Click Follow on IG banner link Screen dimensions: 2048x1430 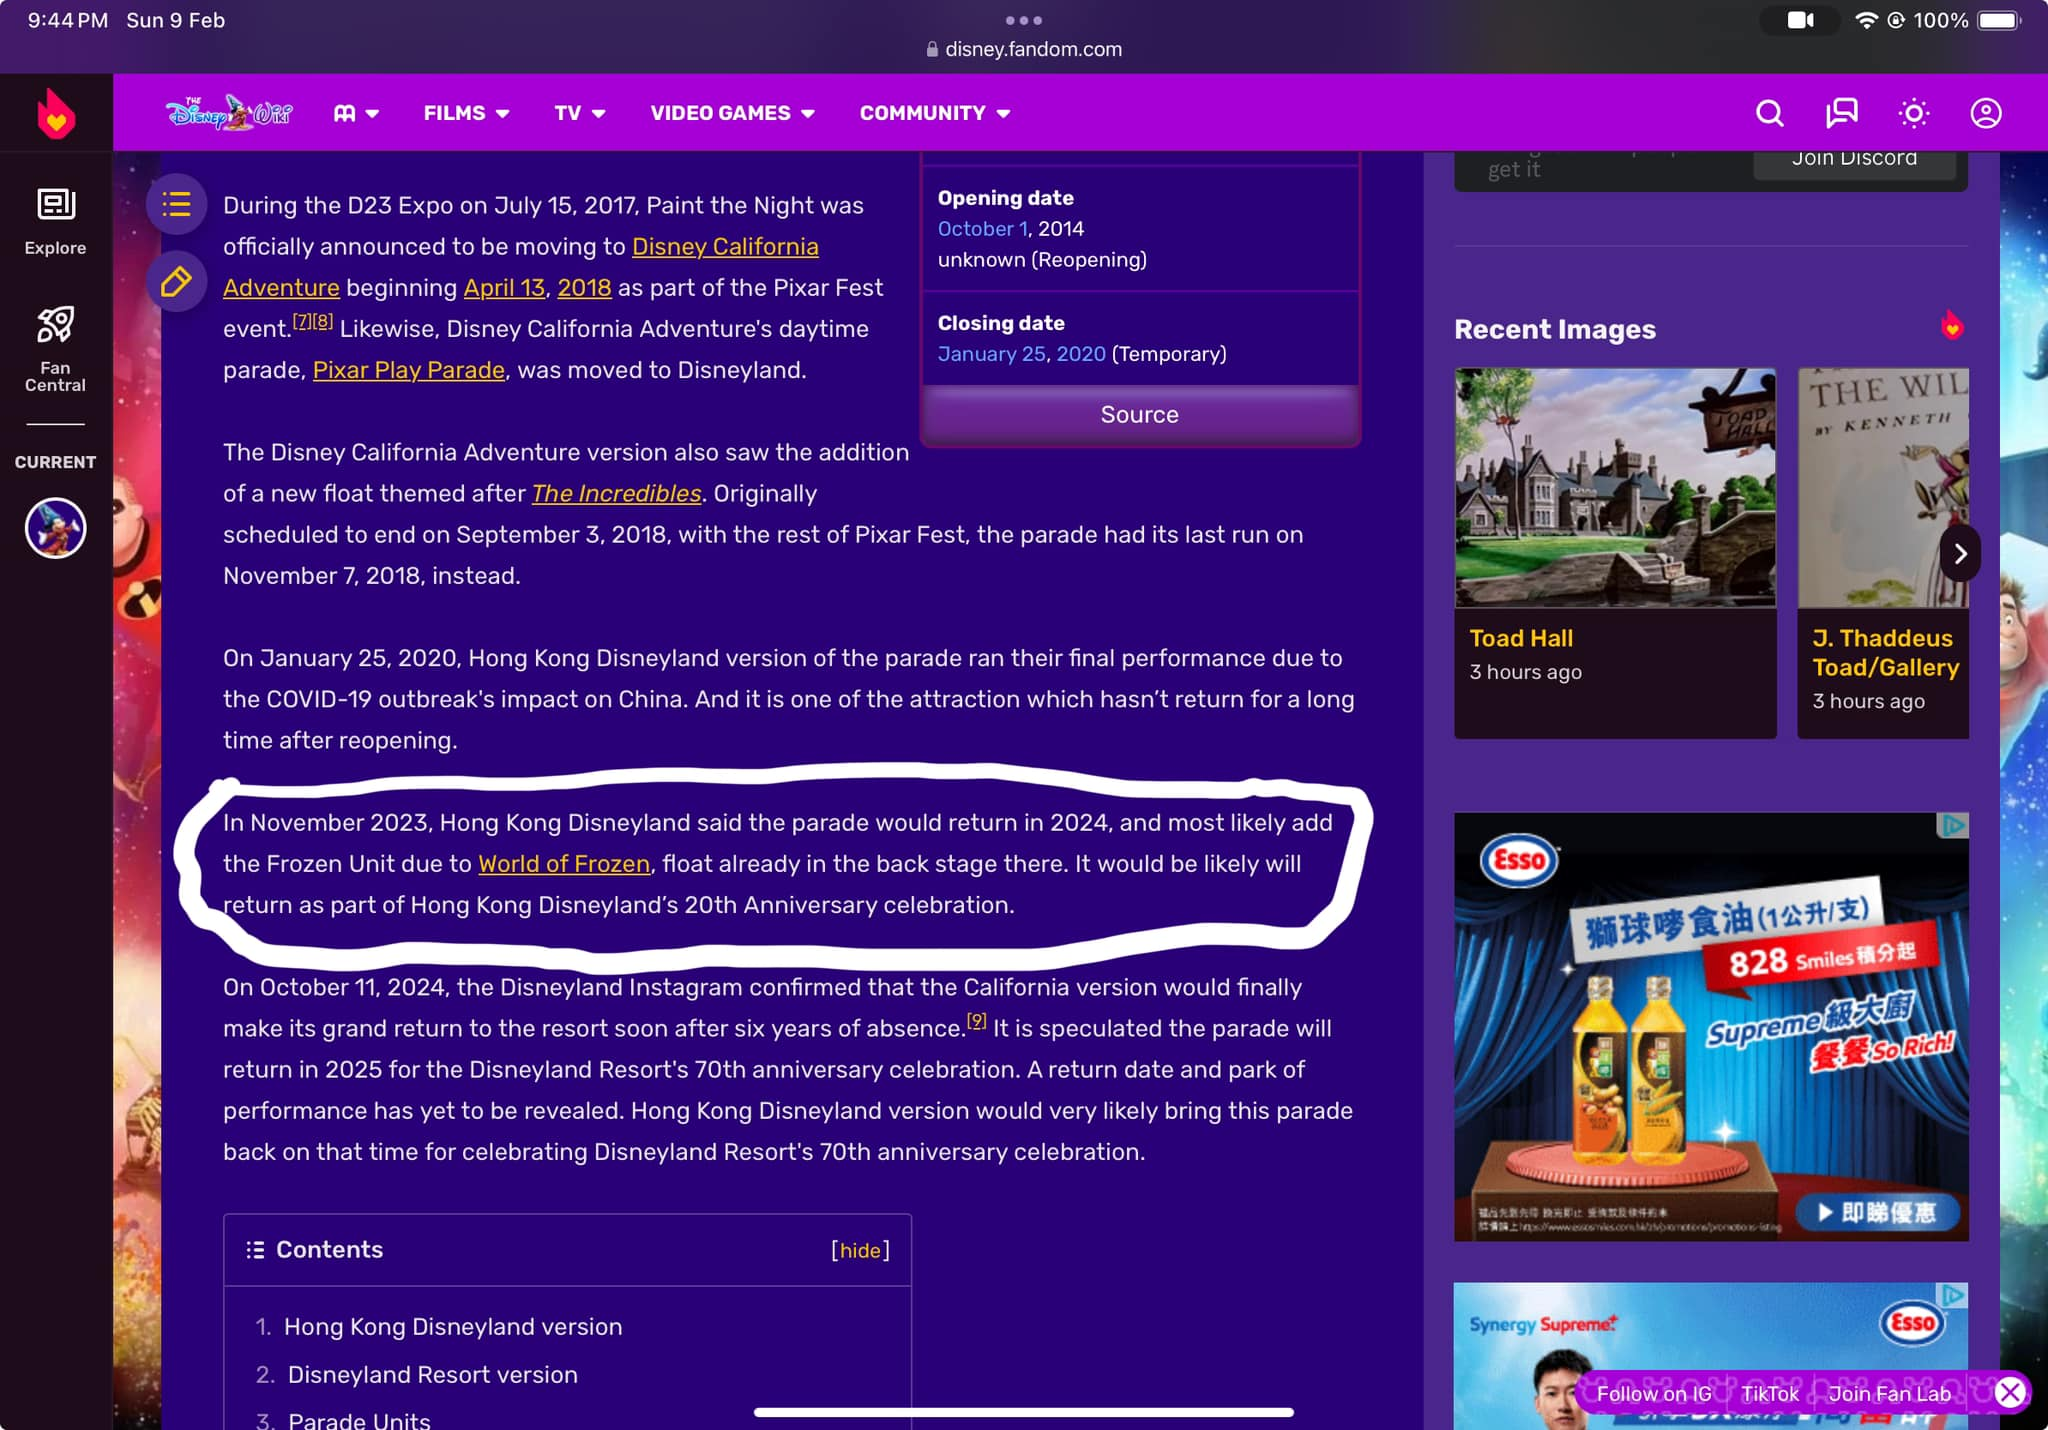click(x=1653, y=1393)
